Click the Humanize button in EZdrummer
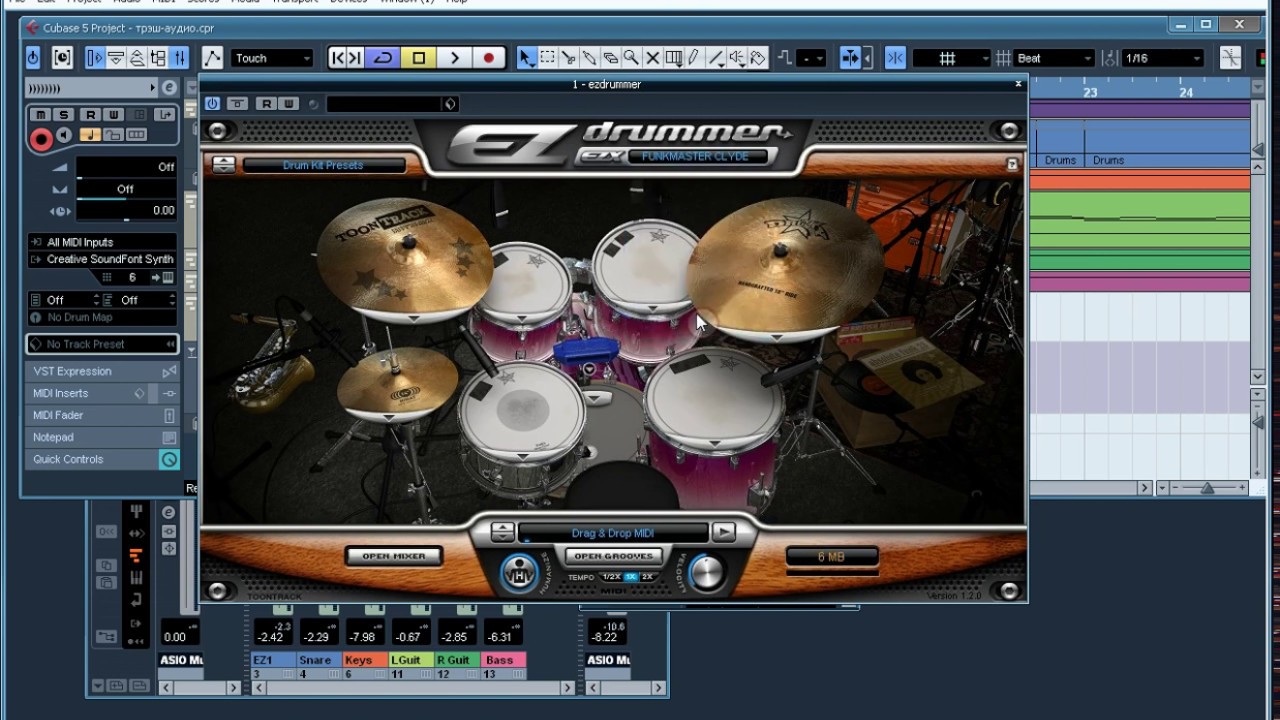1280x720 pixels. pyautogui.click(x=519, y=571)
